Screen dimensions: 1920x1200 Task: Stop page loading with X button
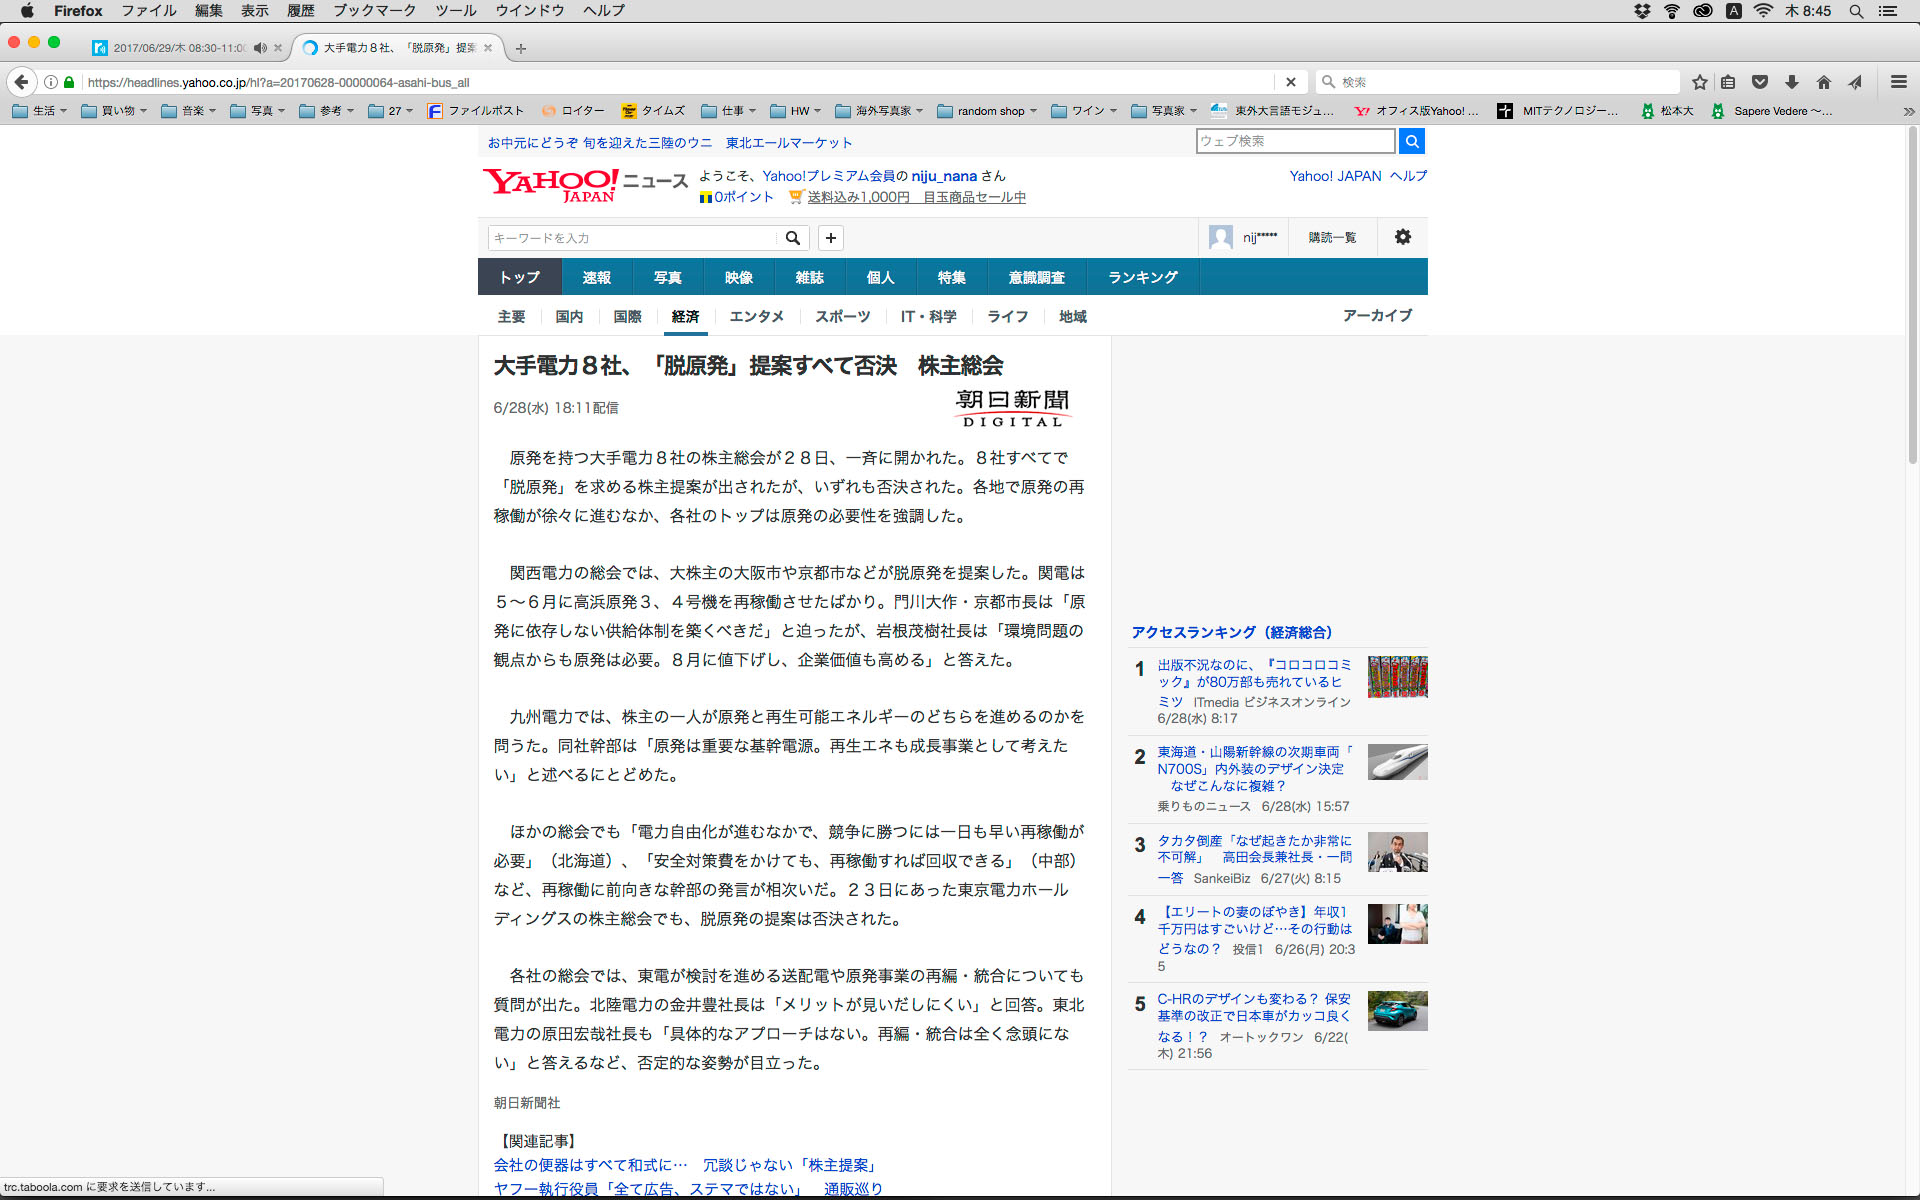click(1291, 82)
